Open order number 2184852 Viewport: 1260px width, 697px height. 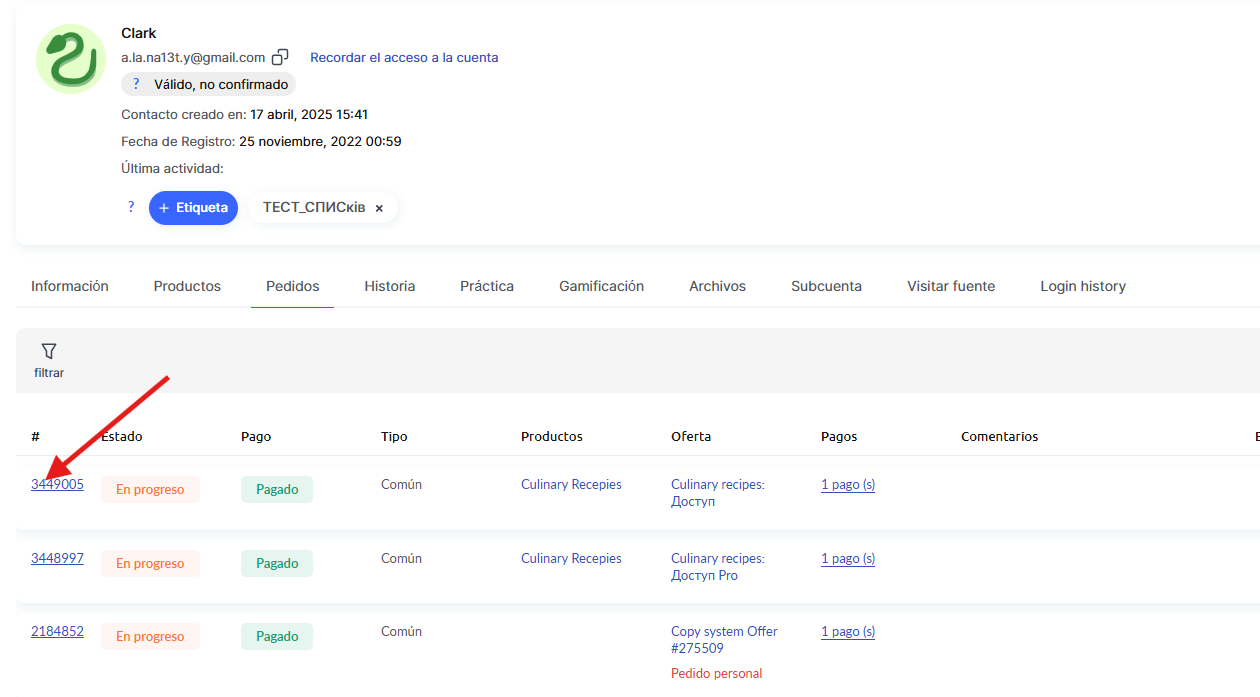pos(57,631)
